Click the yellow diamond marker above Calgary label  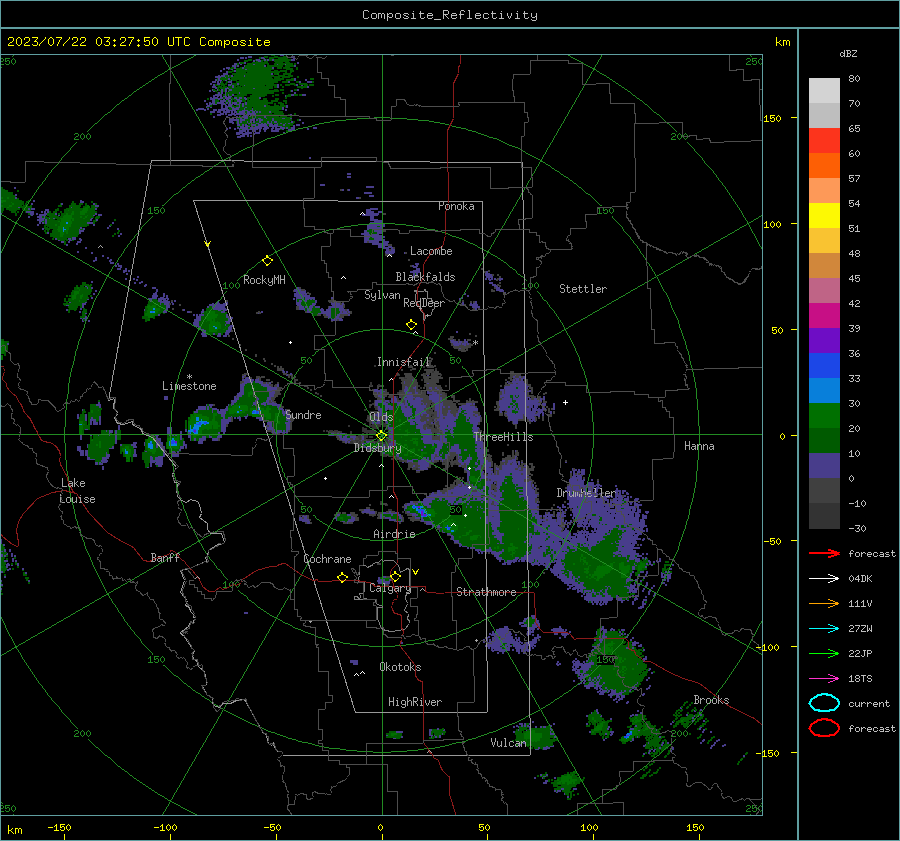pos(395,576)
